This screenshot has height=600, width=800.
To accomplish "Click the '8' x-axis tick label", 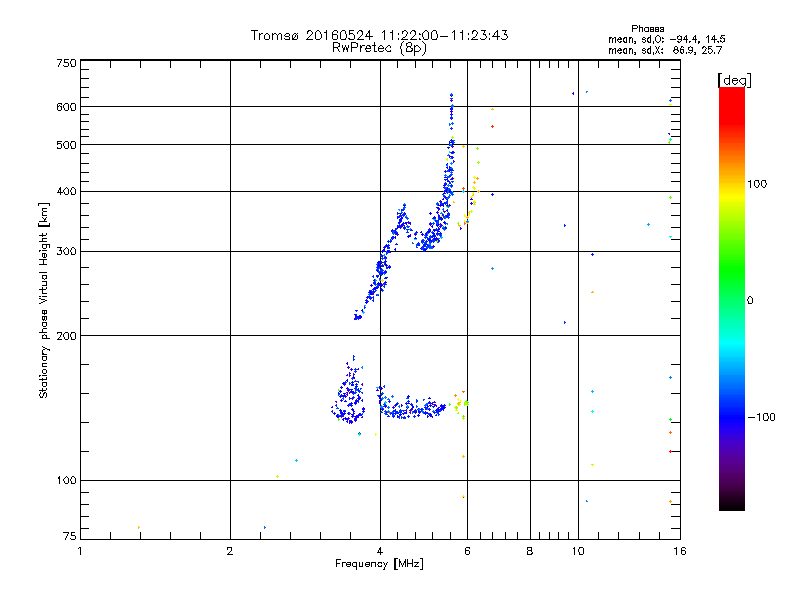I will (x=530, y=551).
